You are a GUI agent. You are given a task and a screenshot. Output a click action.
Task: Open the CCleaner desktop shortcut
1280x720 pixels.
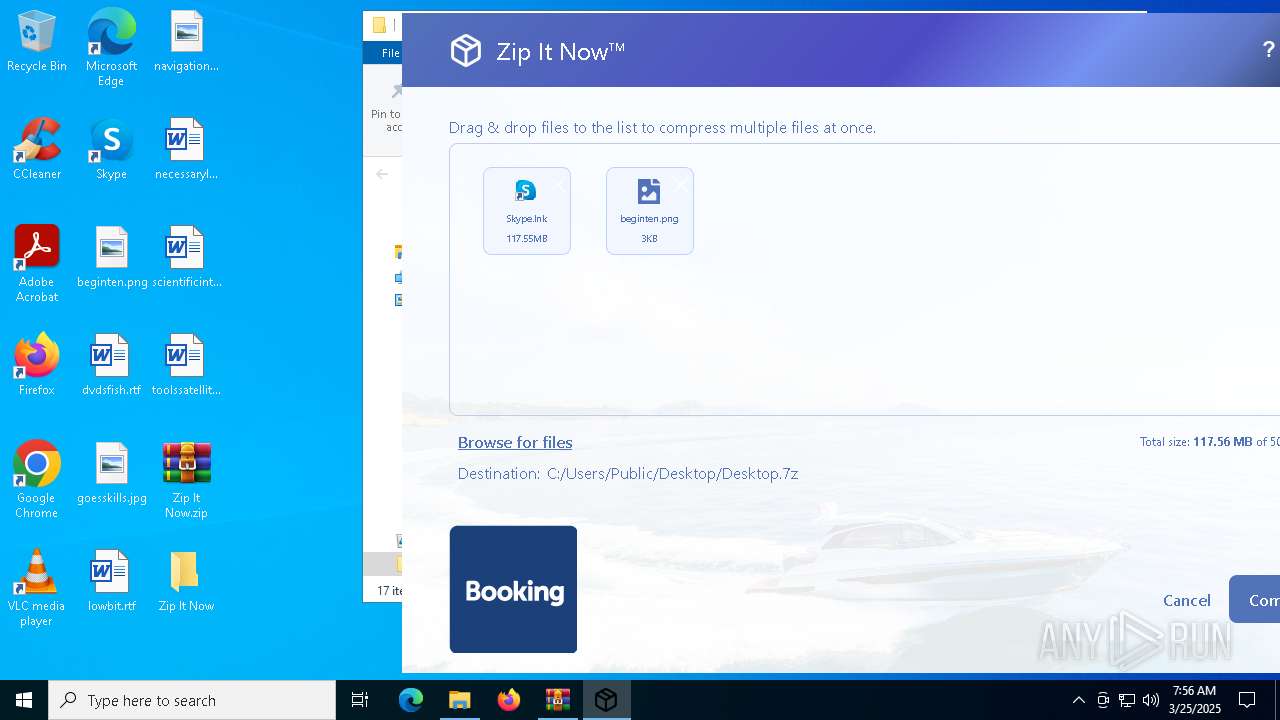point(37,149)
